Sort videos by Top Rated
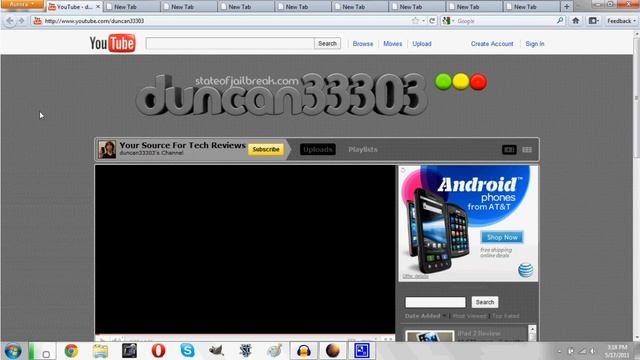 tap(505, 316)
